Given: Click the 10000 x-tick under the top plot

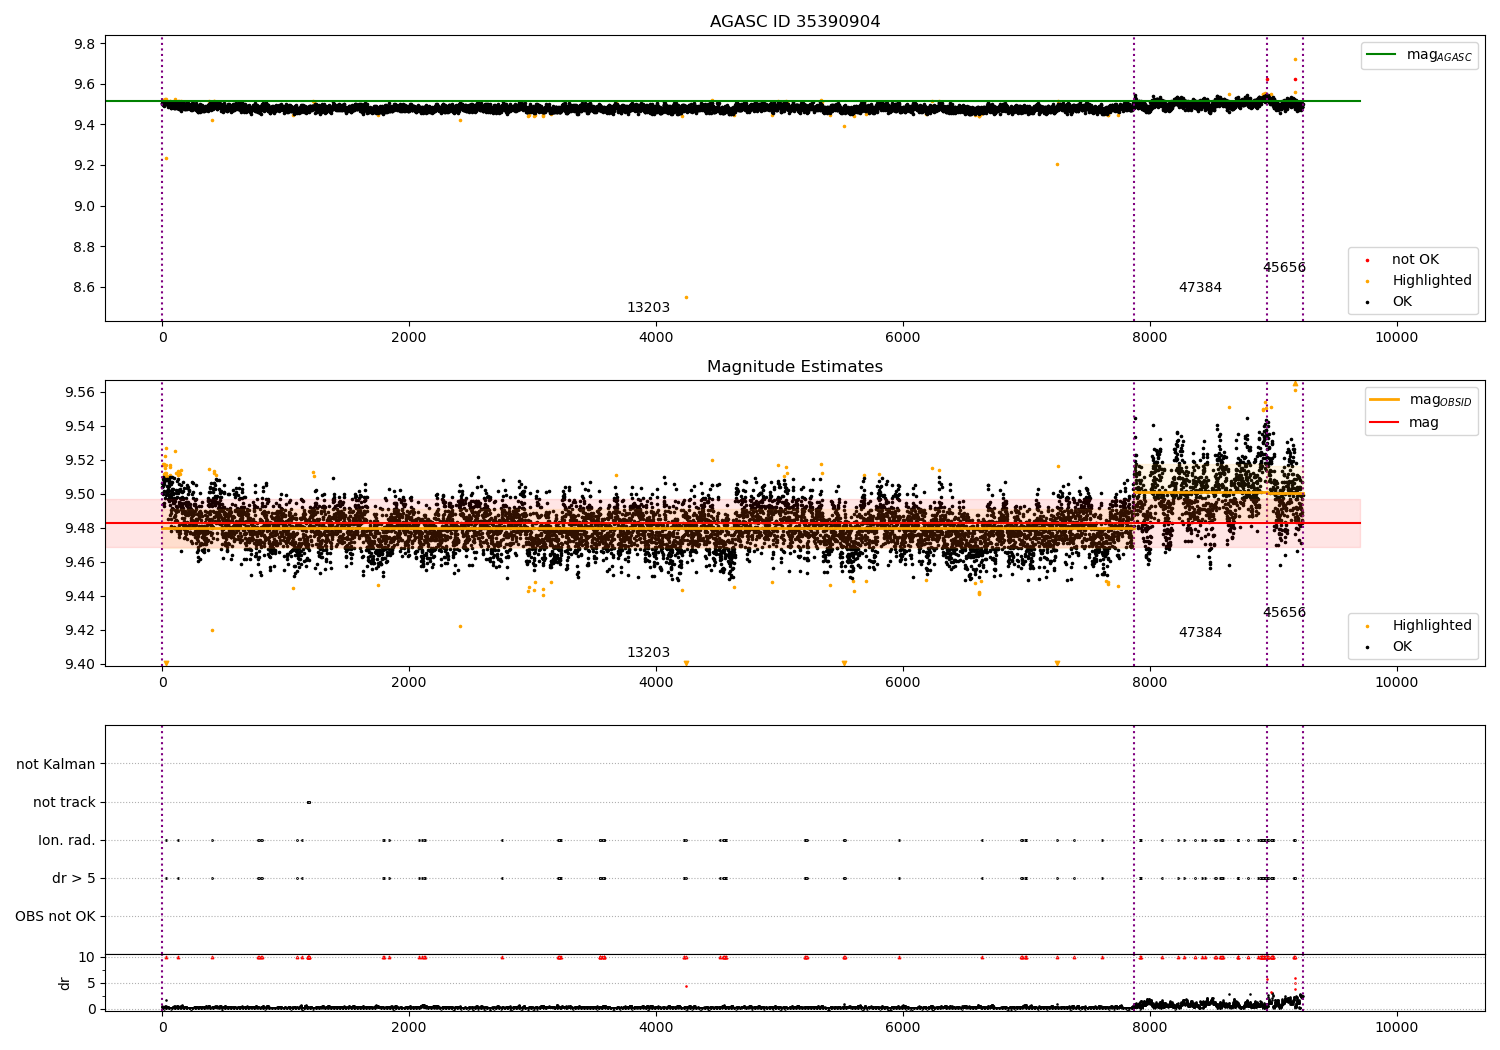Looking at the screenshot, I should [1397, 337].
